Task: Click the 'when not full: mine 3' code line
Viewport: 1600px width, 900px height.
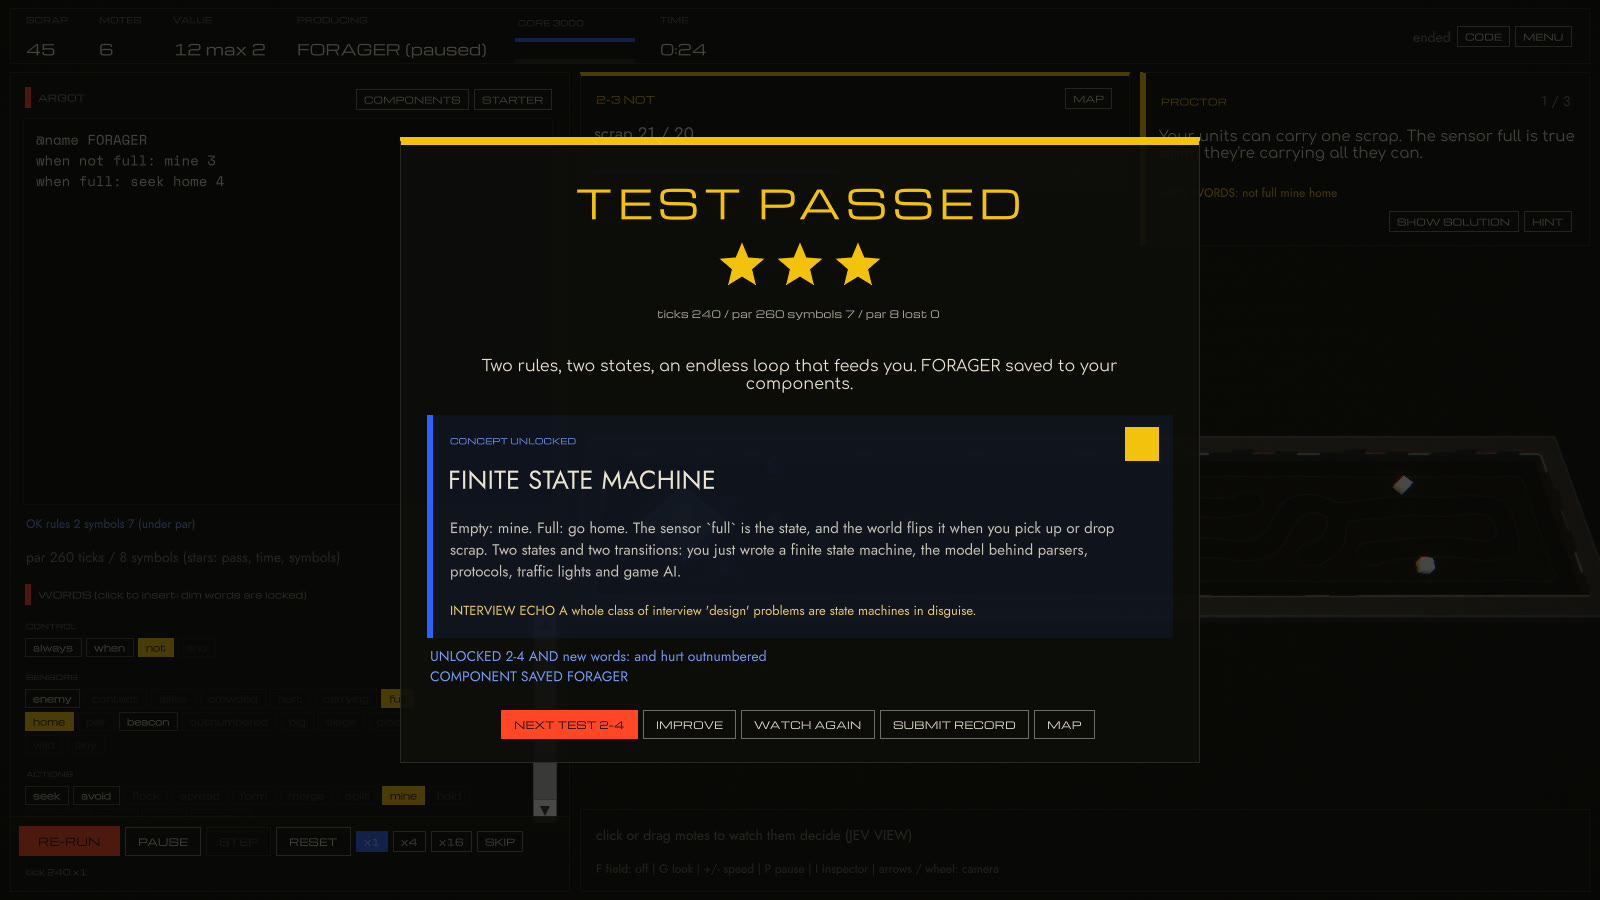Action: (126, 161)
